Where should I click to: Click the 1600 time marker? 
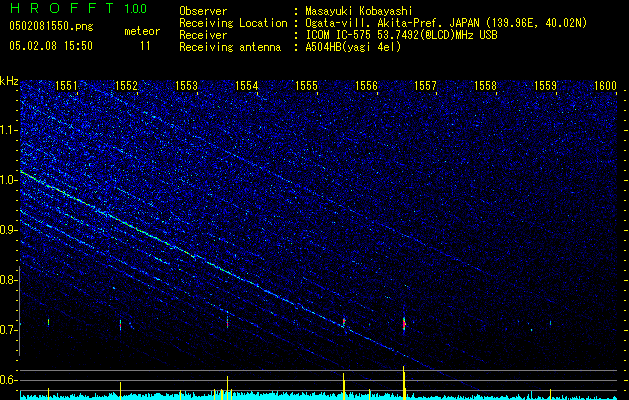click(605, 85)
